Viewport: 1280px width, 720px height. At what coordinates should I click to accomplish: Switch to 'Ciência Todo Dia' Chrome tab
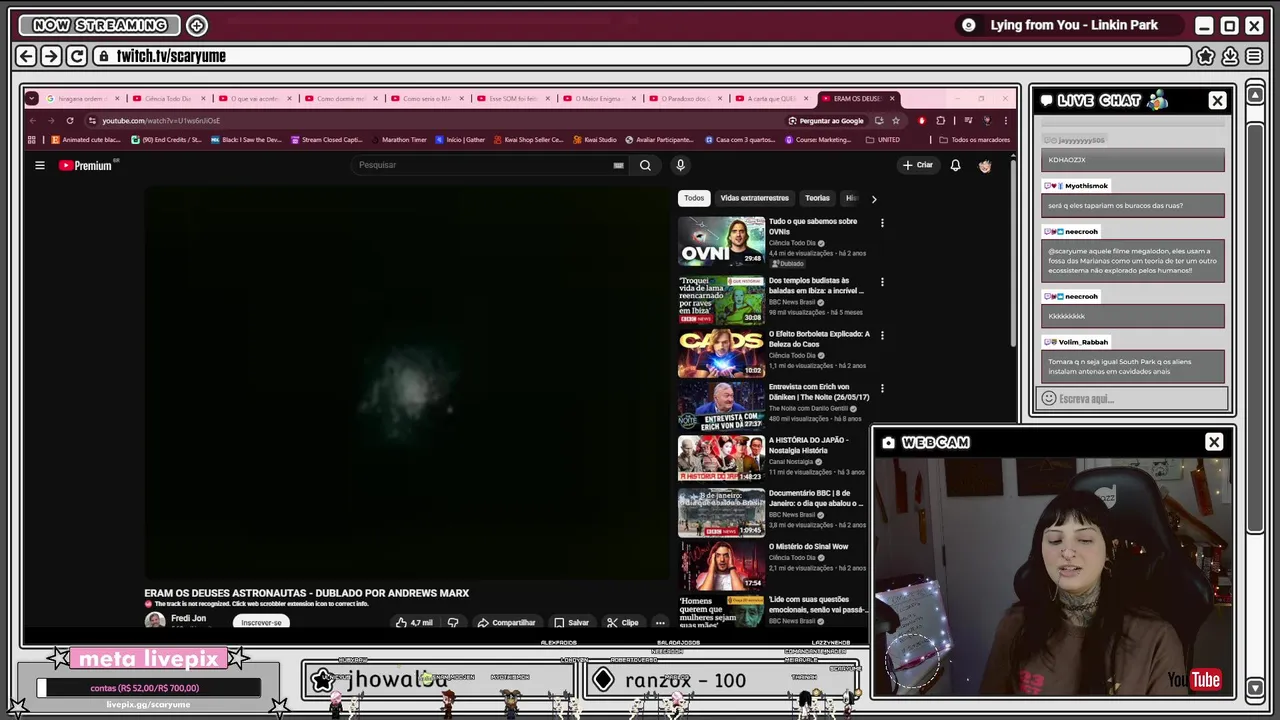click(x=167, y=98)
